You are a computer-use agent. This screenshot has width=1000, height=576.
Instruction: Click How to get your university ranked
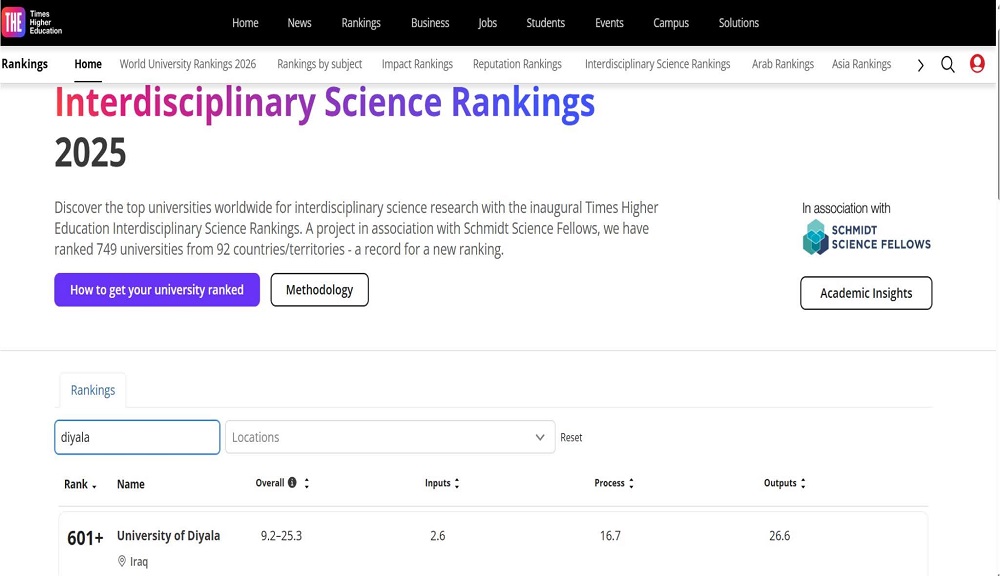click(x=157, y=290)
